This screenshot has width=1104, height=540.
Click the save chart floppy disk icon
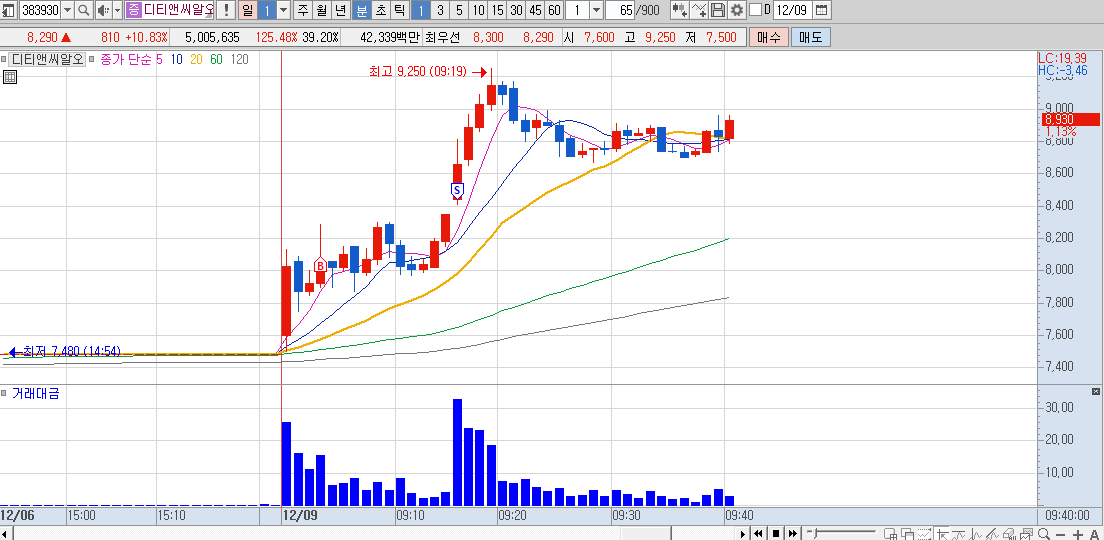coord(717,10)
